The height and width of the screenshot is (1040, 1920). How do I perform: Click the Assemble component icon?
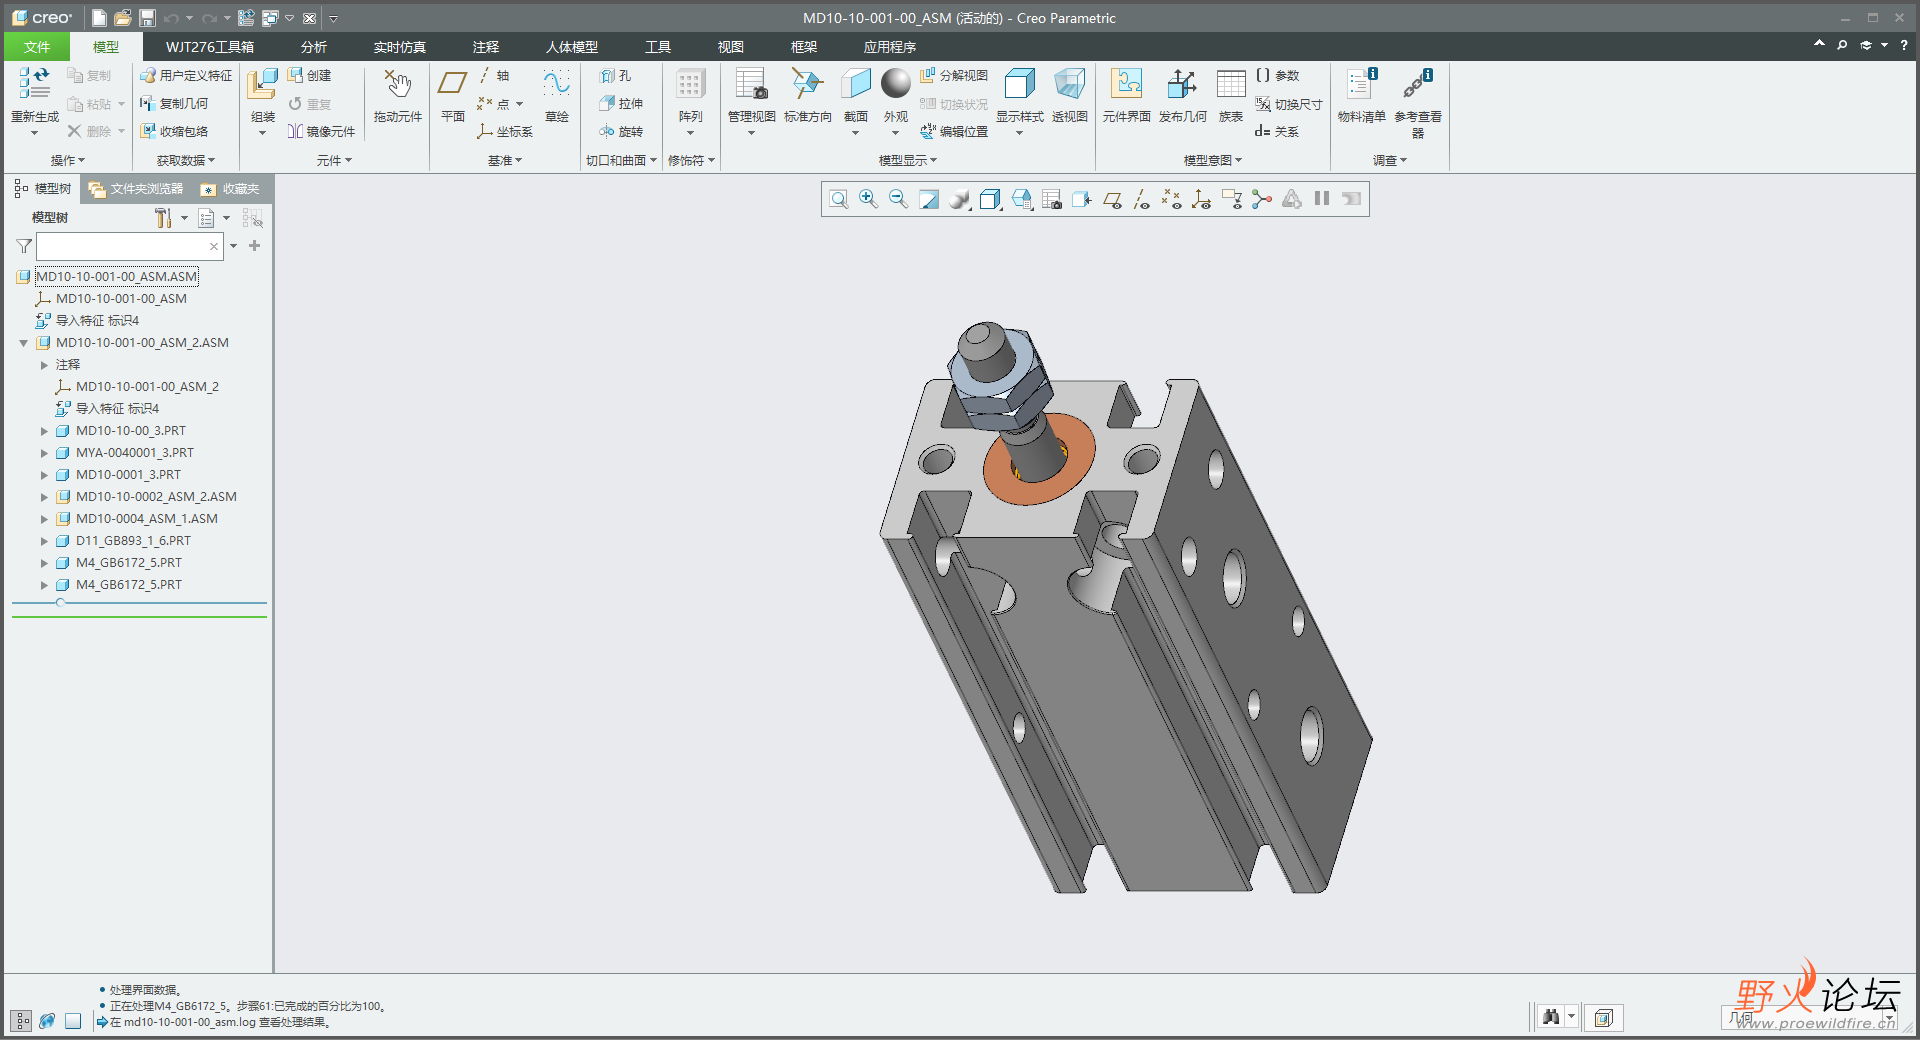[x=262, y=84]
